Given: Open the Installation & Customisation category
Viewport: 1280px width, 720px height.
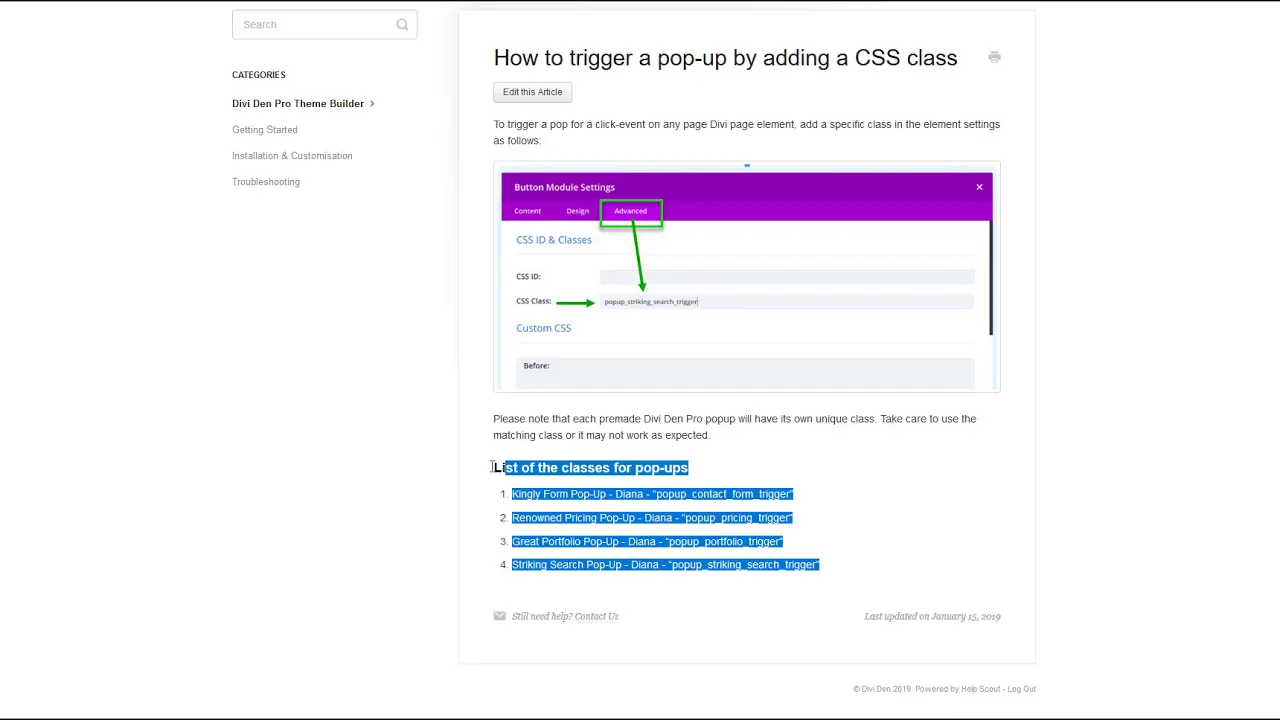Looking at the screenshot, I should tap(292, 156).
